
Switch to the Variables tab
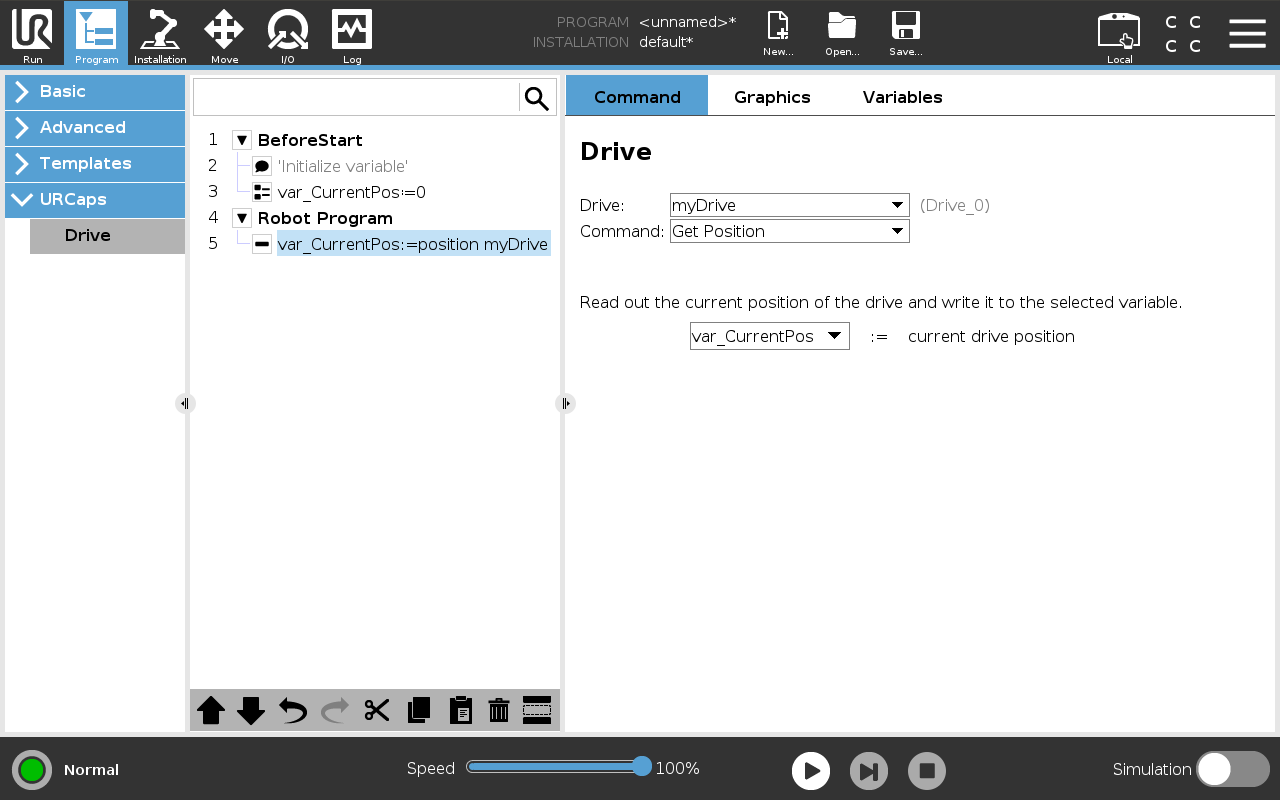click(902, 97)
